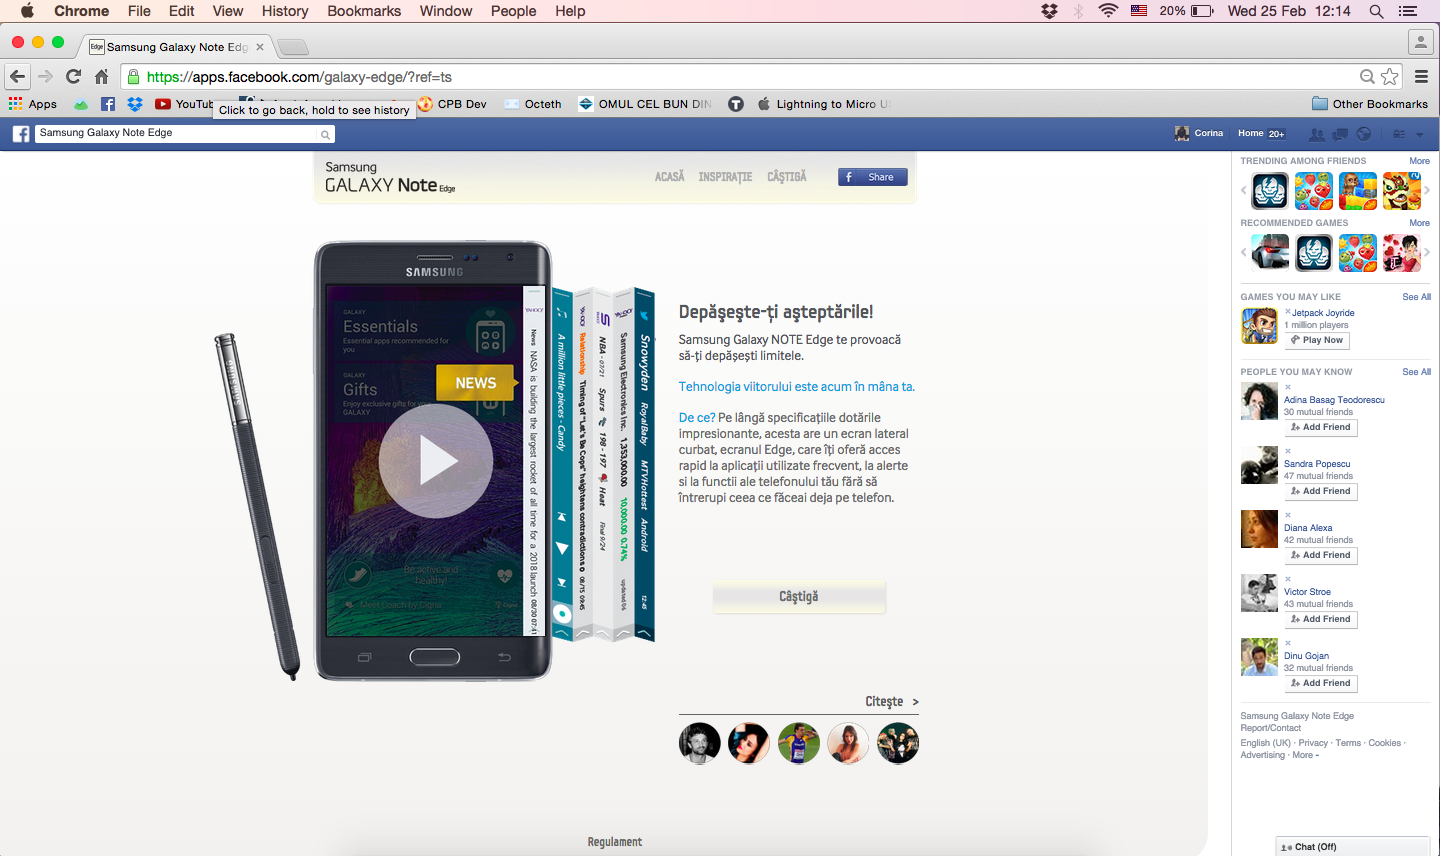Viewport: 1440px width, 856px height.
Task: Open the Pet Rescue puppy game thumbnail
Action: (x=1358, y=190)
